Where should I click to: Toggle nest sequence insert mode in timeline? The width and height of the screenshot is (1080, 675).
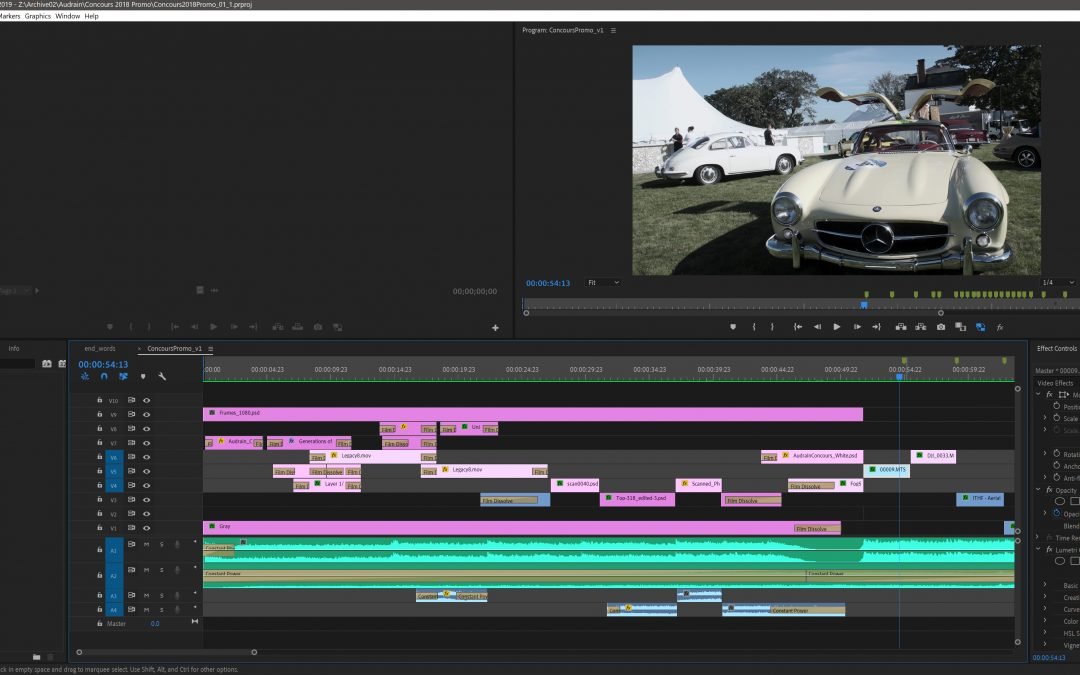click(85, 377)
